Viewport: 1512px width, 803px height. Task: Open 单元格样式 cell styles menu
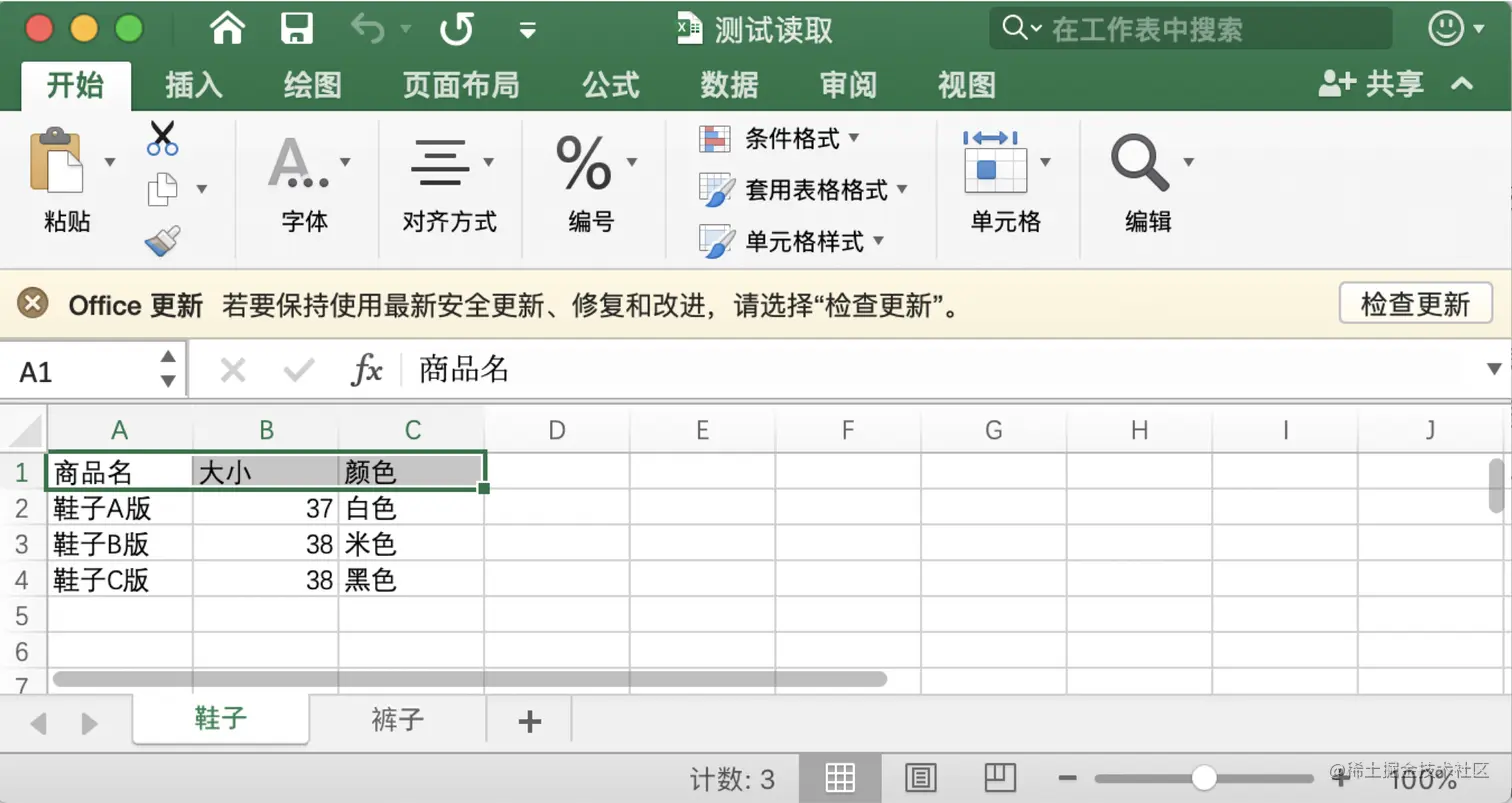791,241
